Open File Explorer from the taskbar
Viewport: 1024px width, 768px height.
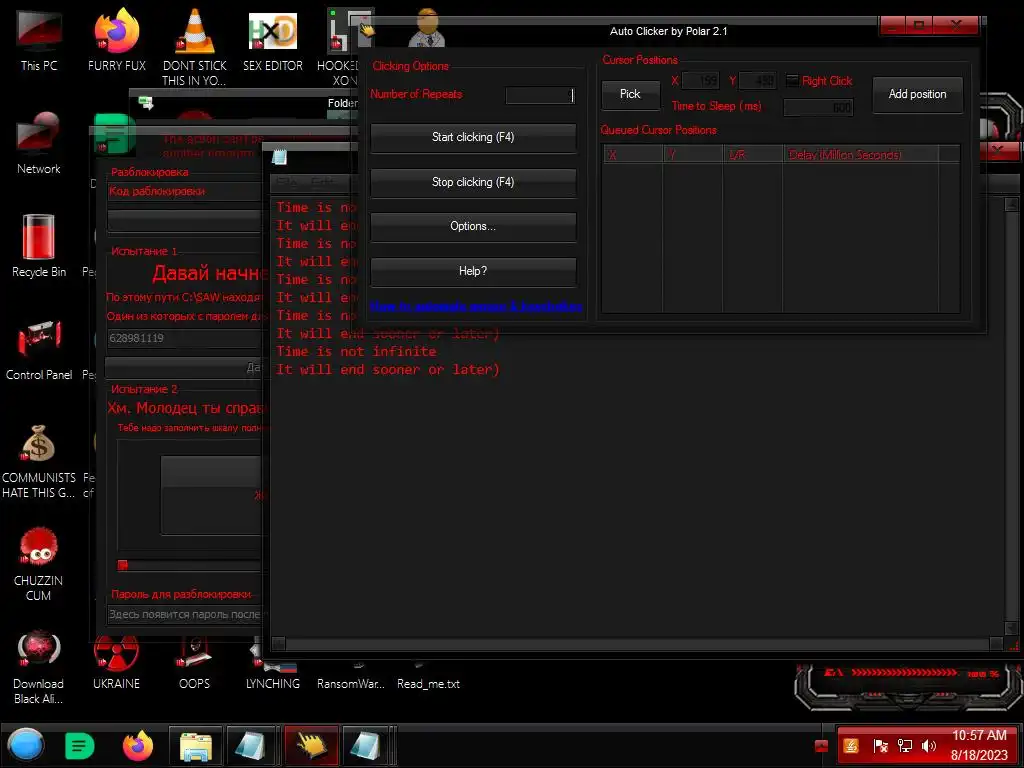coord(196,746)
